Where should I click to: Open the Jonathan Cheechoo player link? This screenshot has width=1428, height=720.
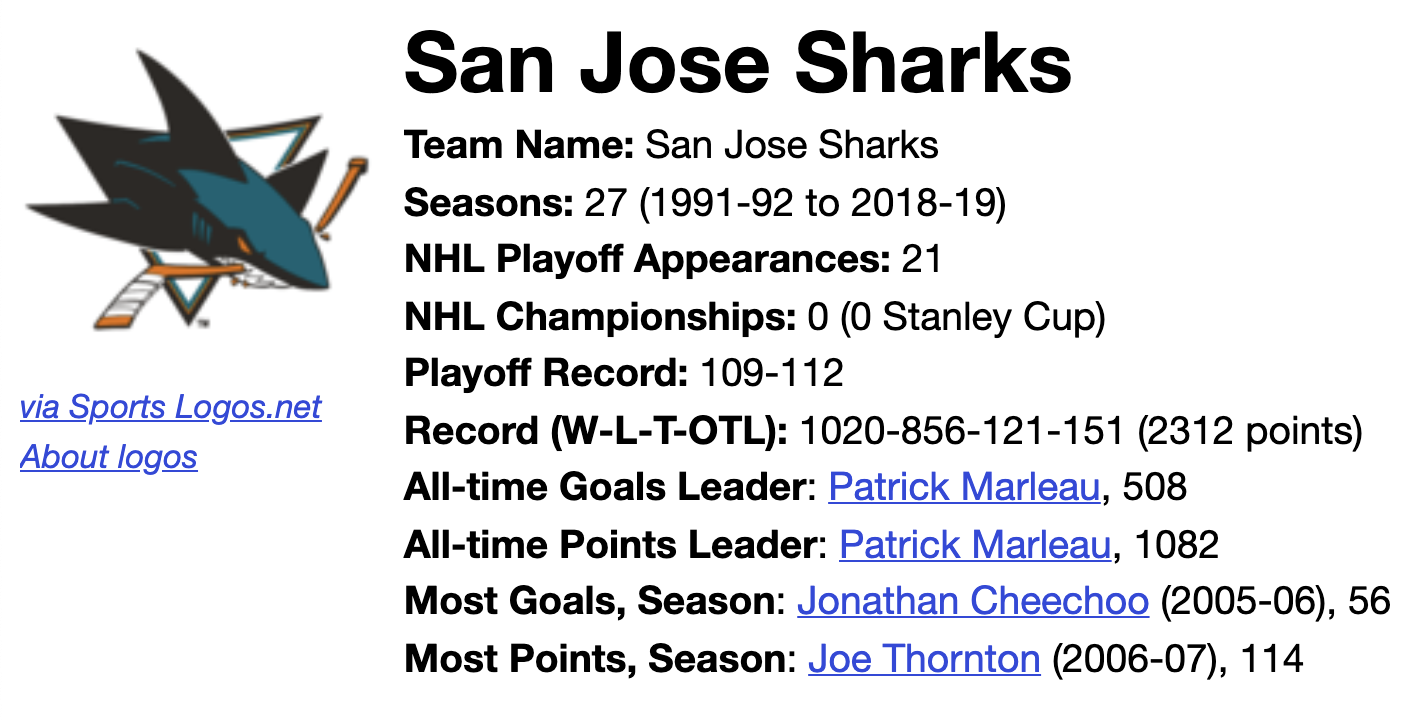click(973, 602)
